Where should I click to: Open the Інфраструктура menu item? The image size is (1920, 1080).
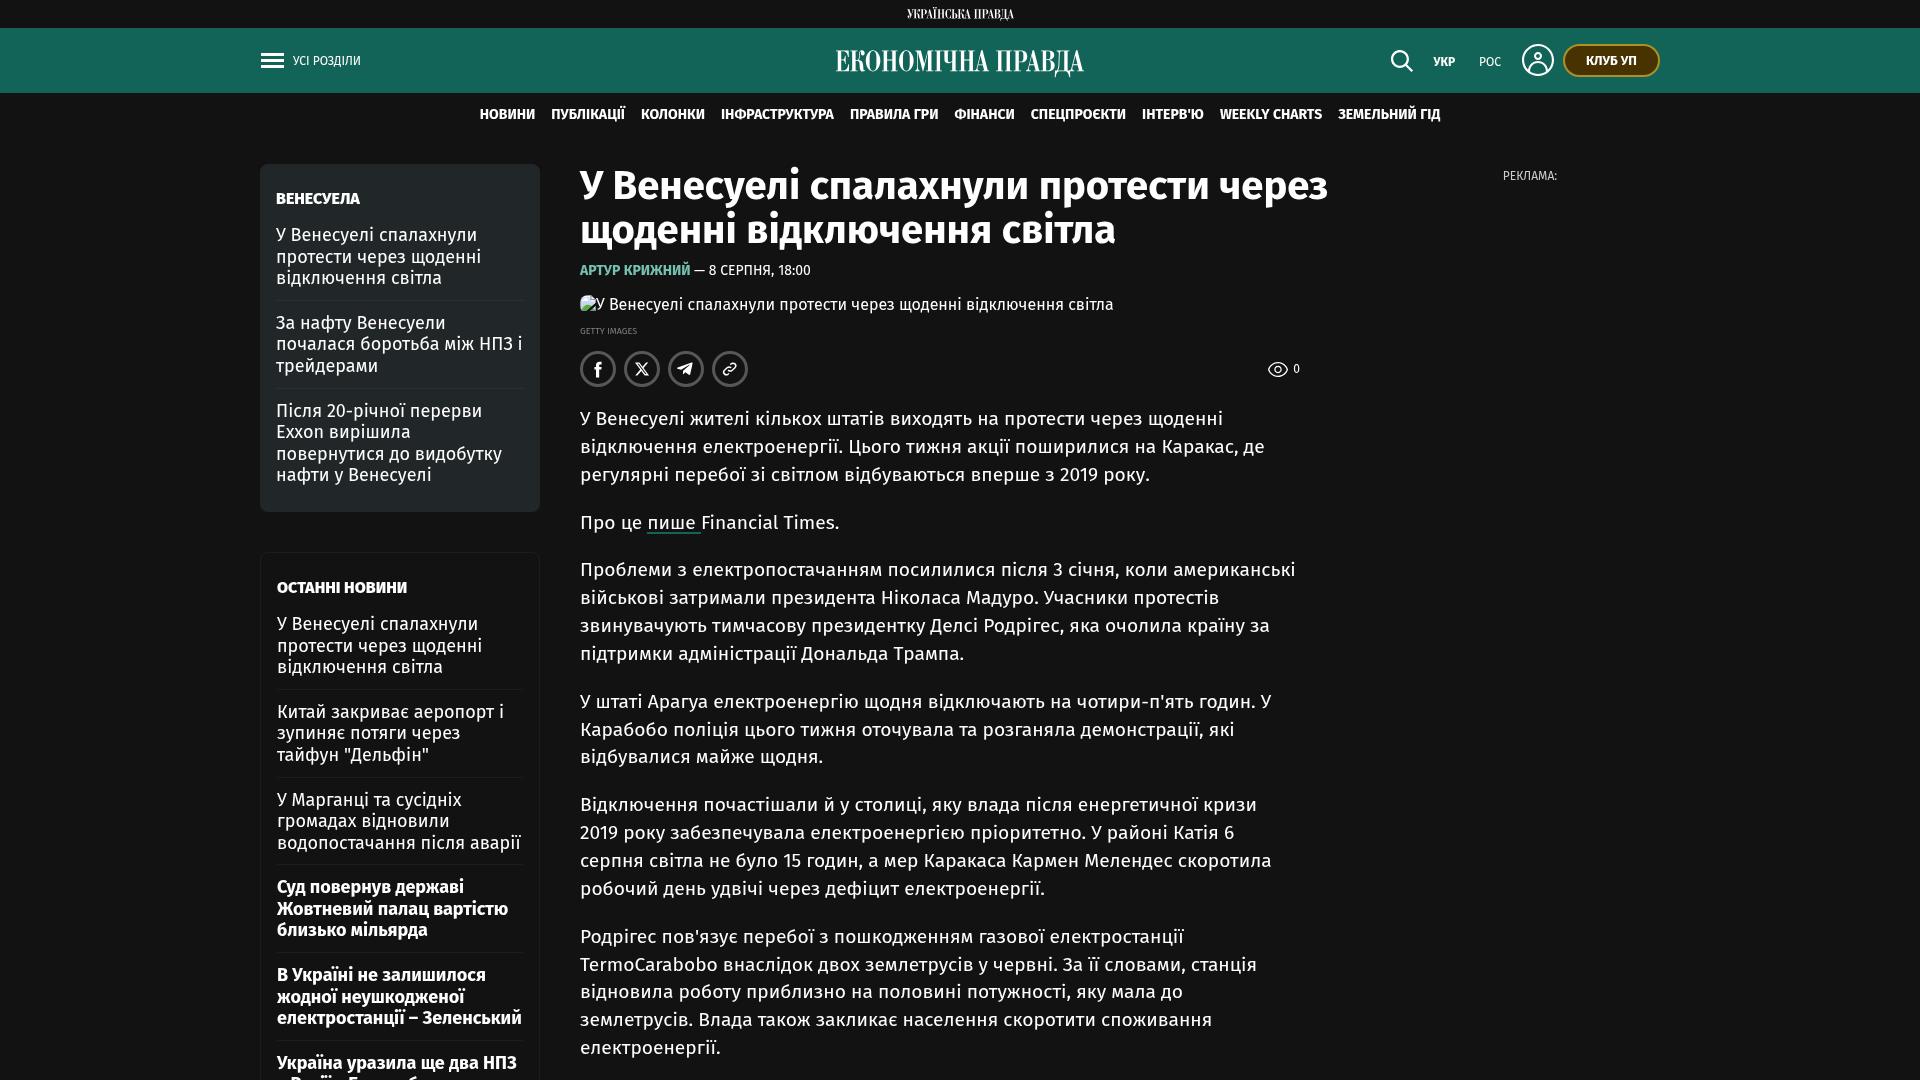click(x=777, y=115)
